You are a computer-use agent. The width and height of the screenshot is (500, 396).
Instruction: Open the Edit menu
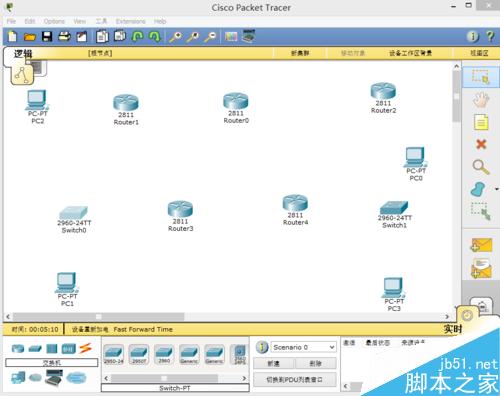[30, 21]
